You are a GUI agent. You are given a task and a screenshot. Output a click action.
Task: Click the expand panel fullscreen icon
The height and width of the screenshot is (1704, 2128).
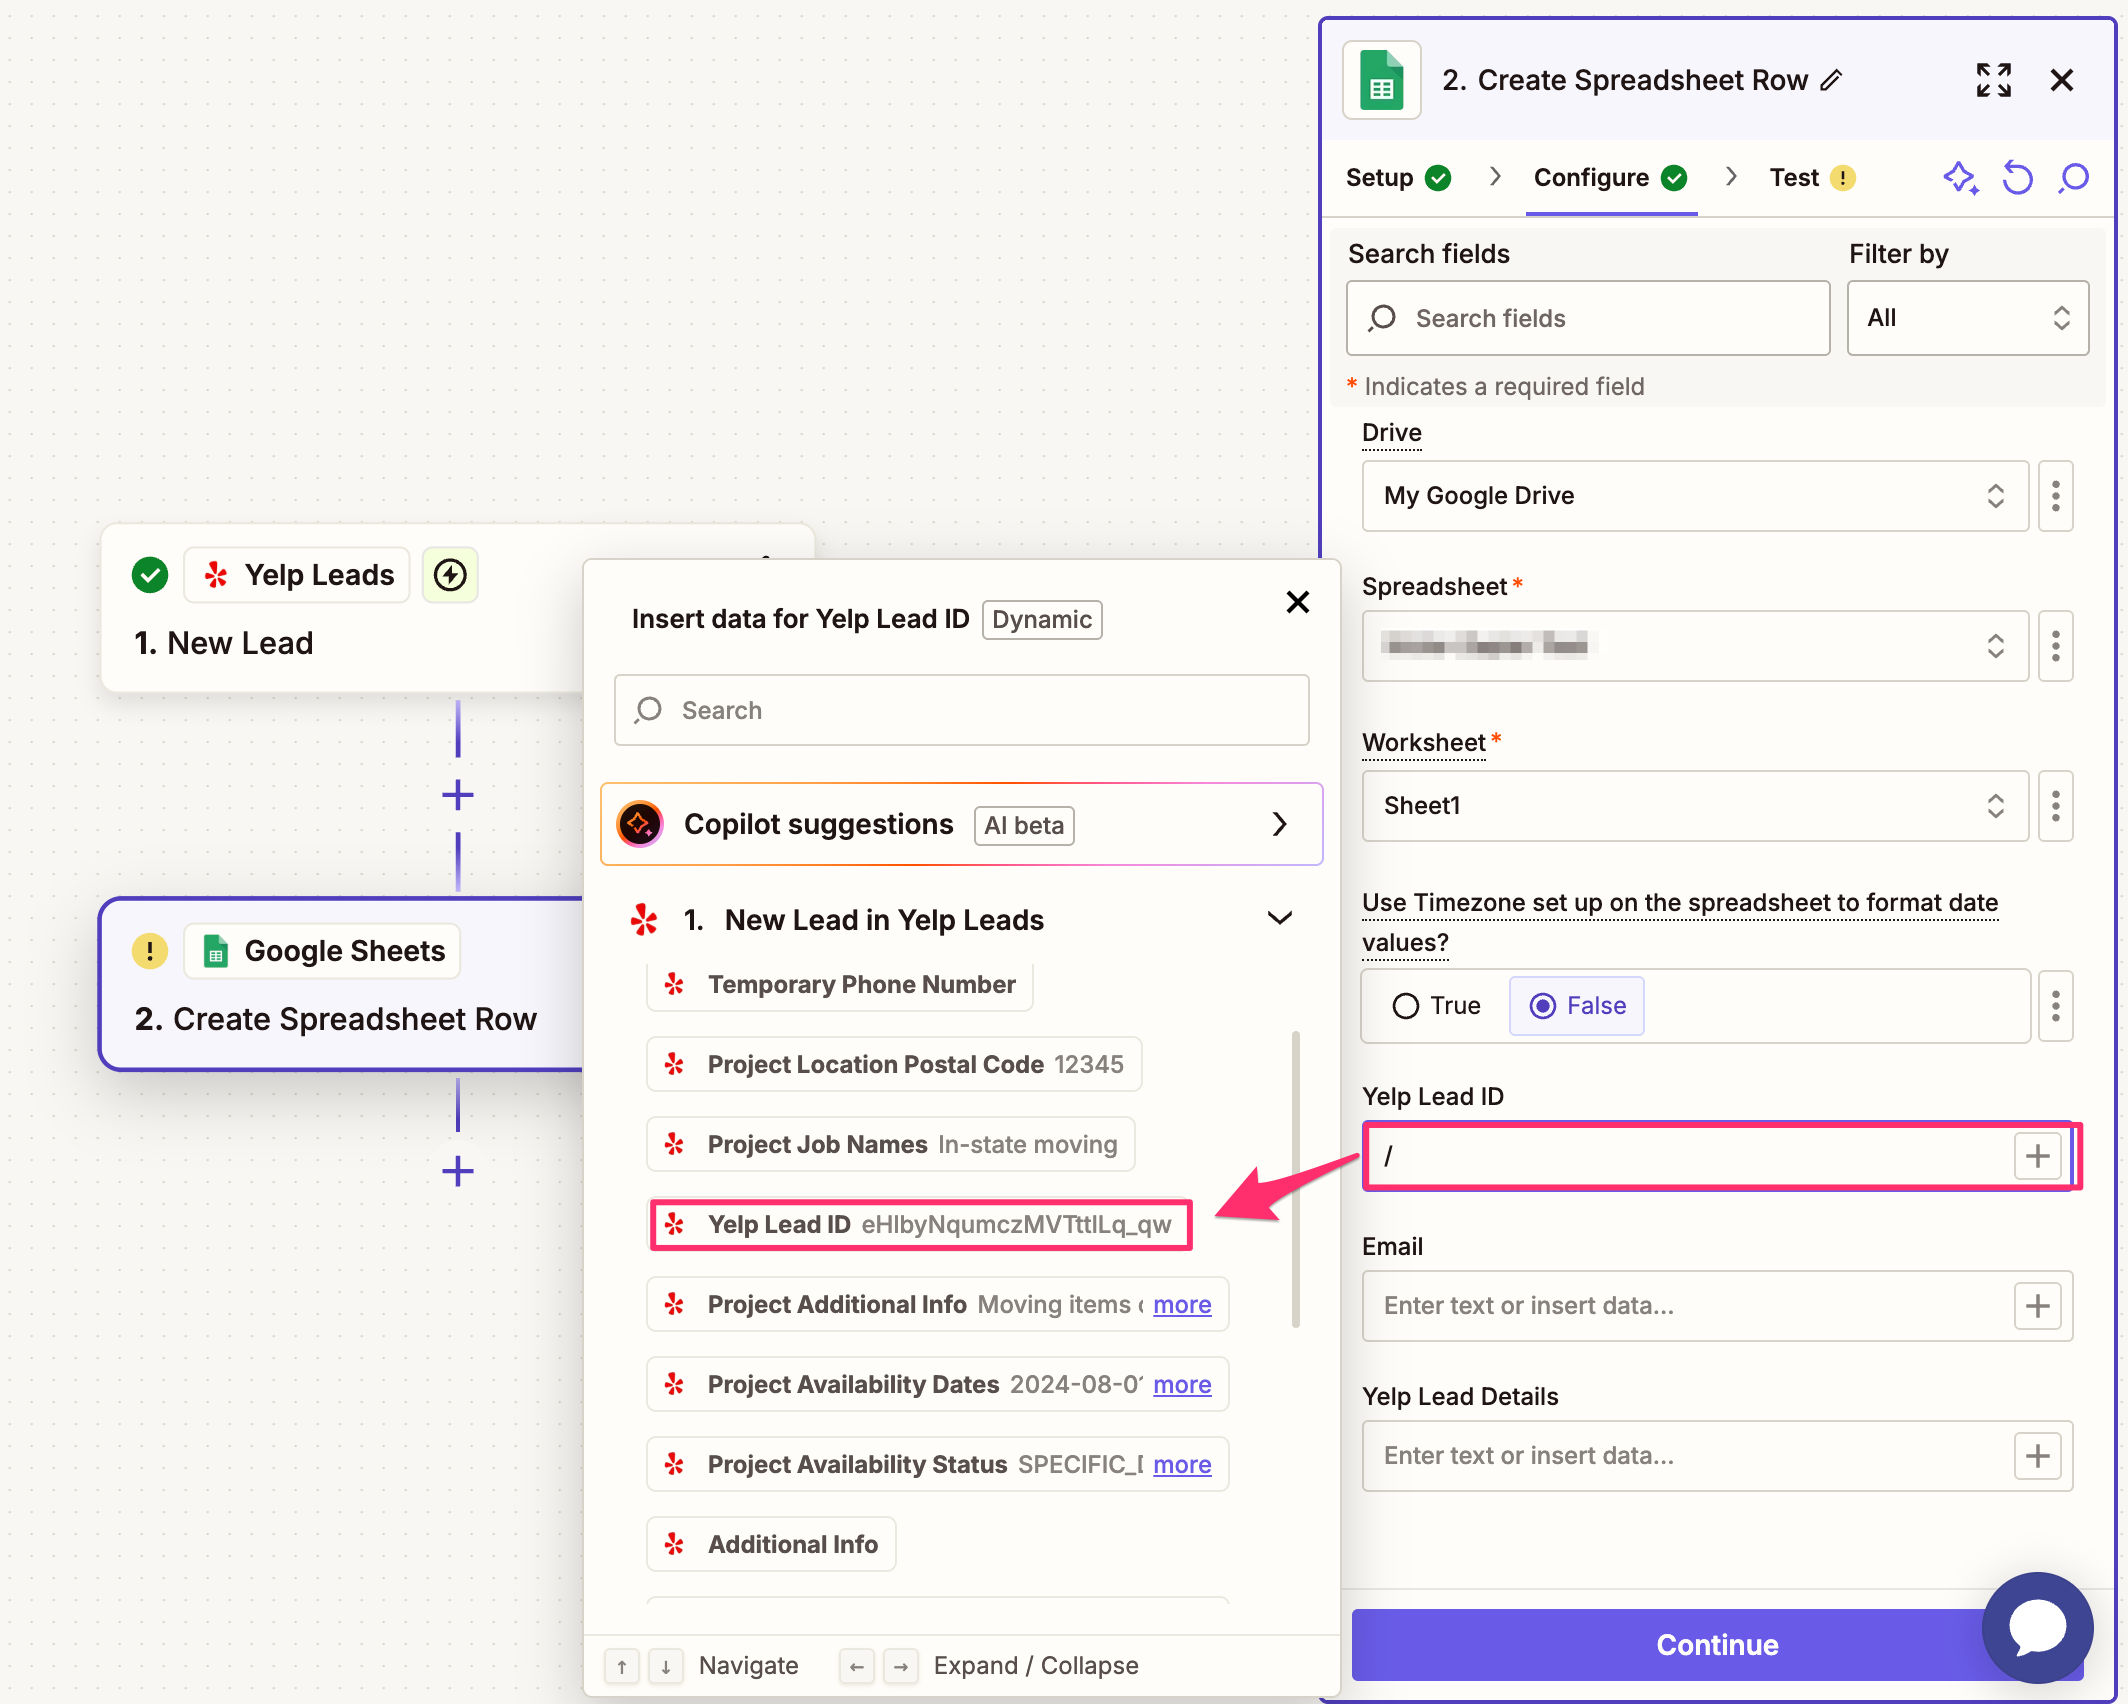tap(1993, 80)
